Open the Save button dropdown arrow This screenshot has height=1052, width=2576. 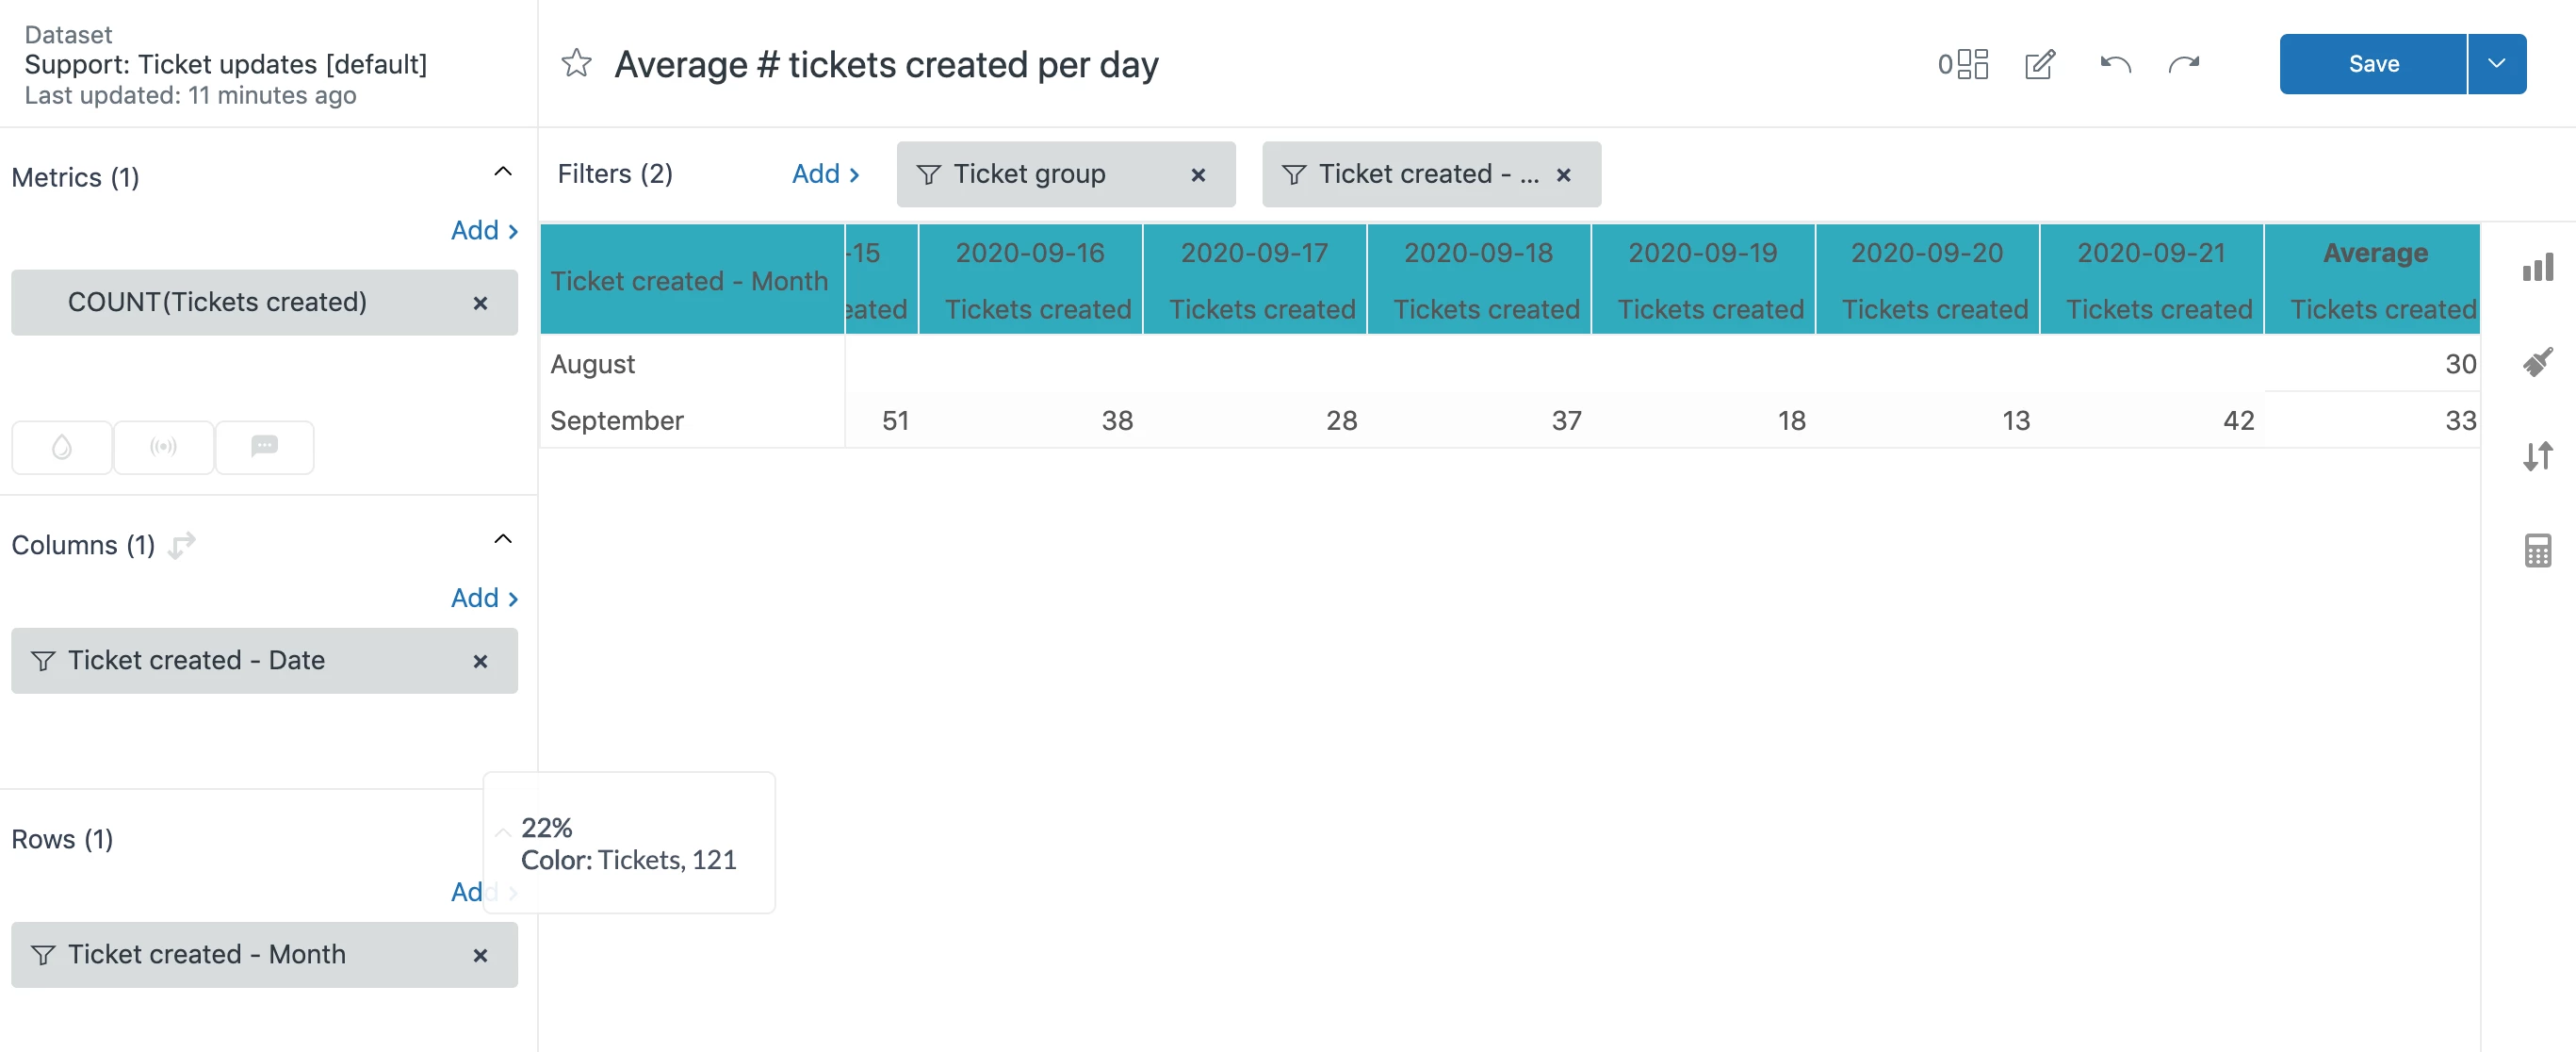[2496, 64]
